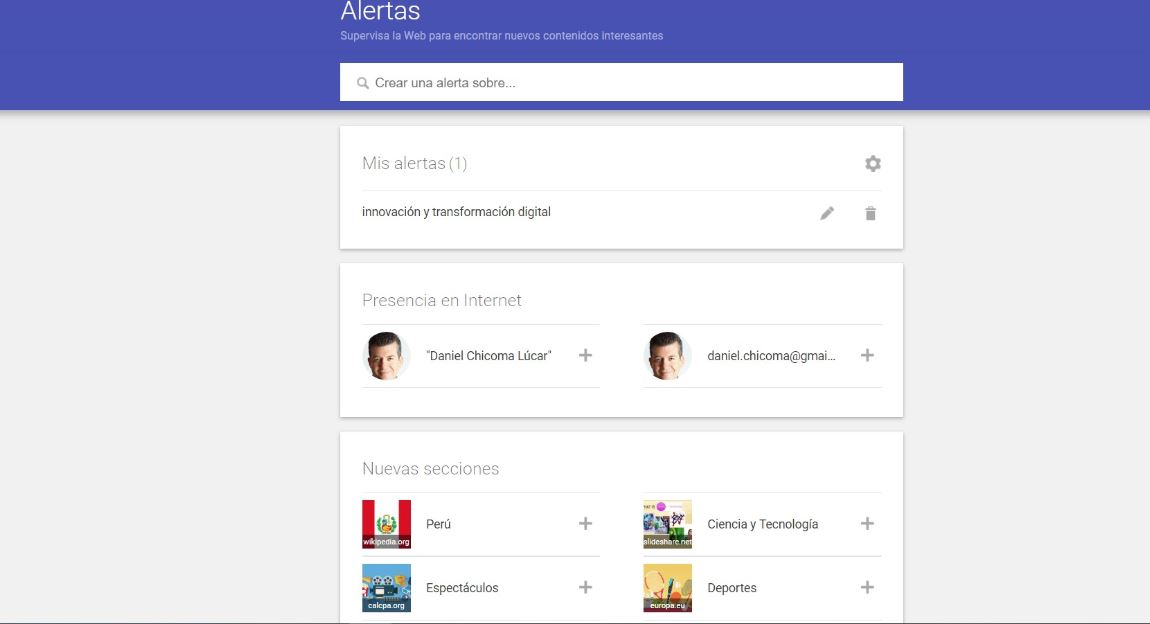The width and height of the screenshot is (1150, 624).
Task: Click the search magnifier icon
Action: pyautogui.click(x=363, y=83)
